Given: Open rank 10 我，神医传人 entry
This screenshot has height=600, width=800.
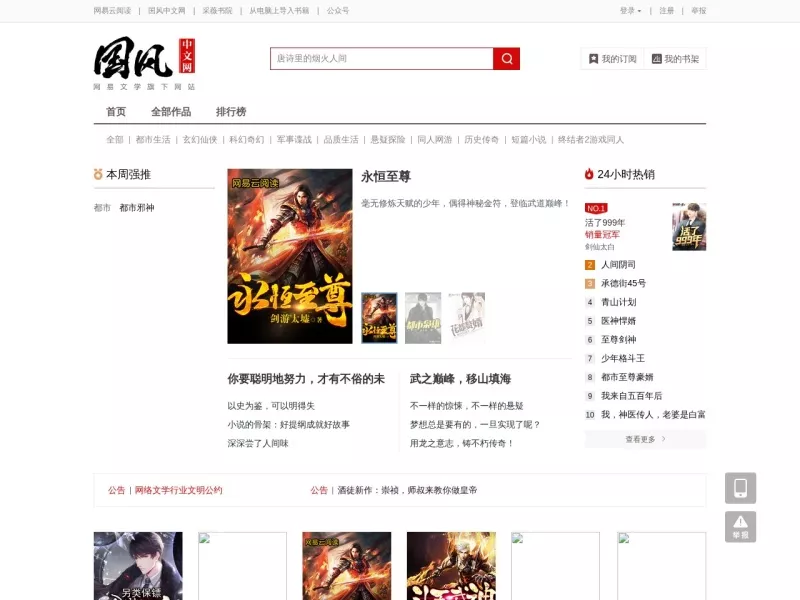Looking at the screenshot, I should pyautogui.click(x=653, y=414).
